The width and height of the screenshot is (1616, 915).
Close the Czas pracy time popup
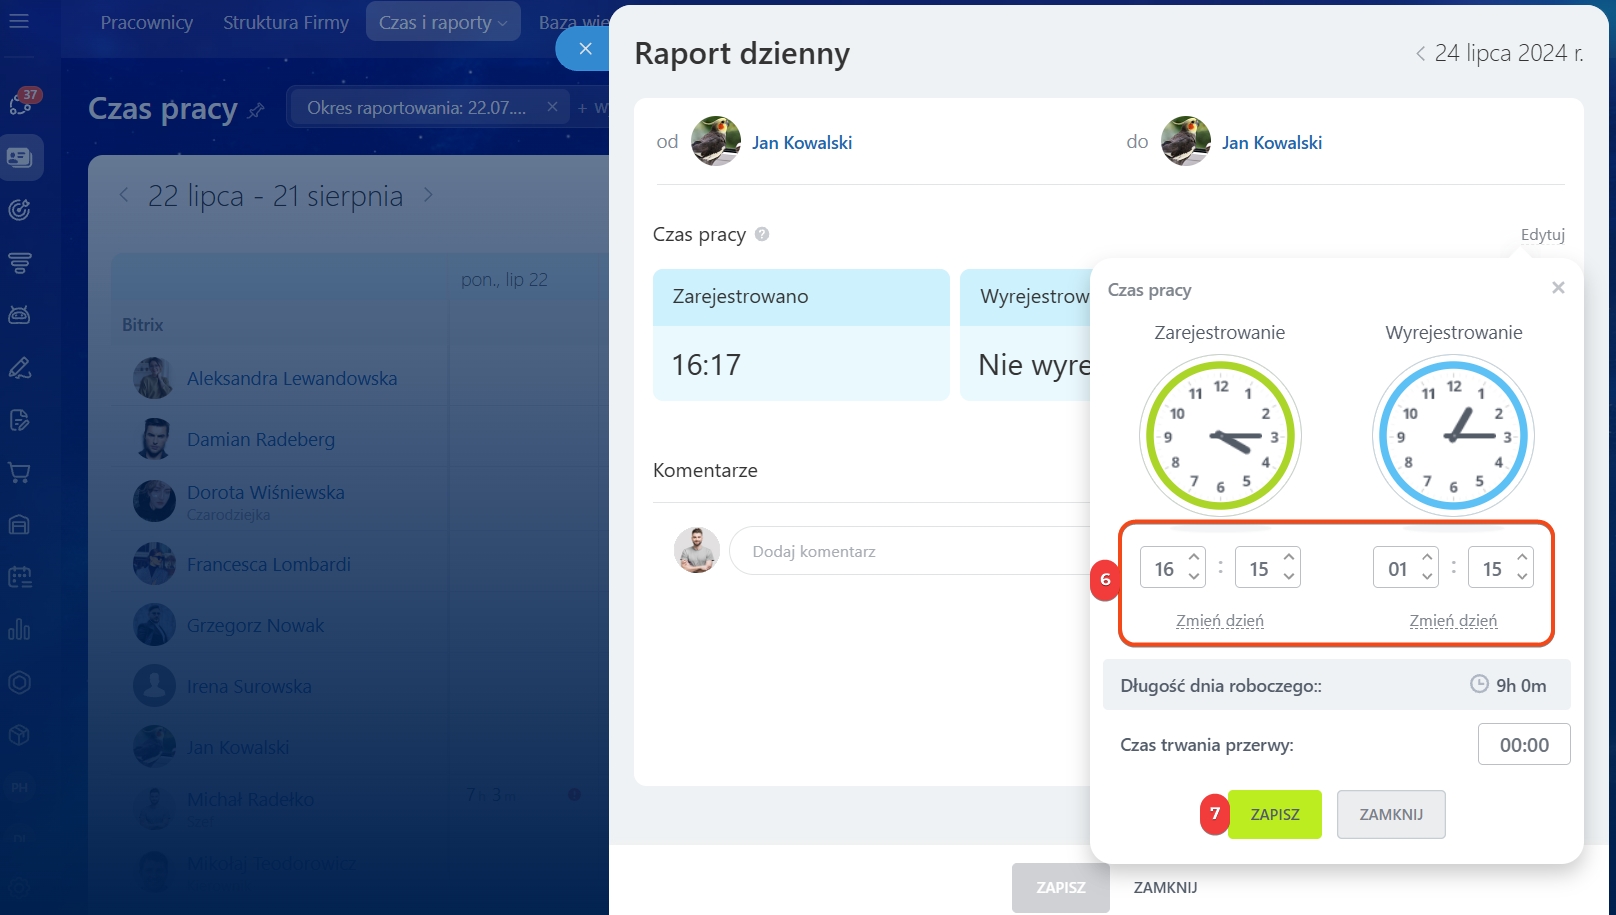coord(1557,288)
